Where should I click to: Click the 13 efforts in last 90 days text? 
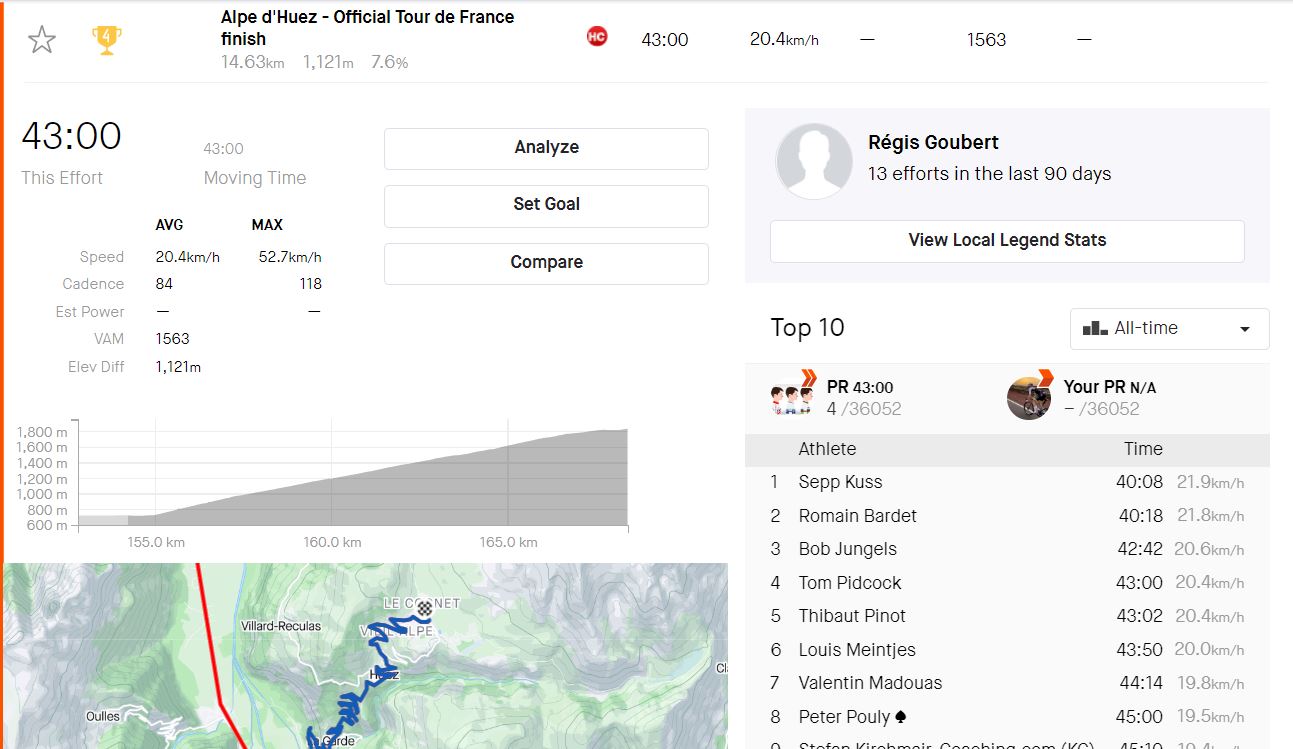pyautogui.click(x=990, y=174)
